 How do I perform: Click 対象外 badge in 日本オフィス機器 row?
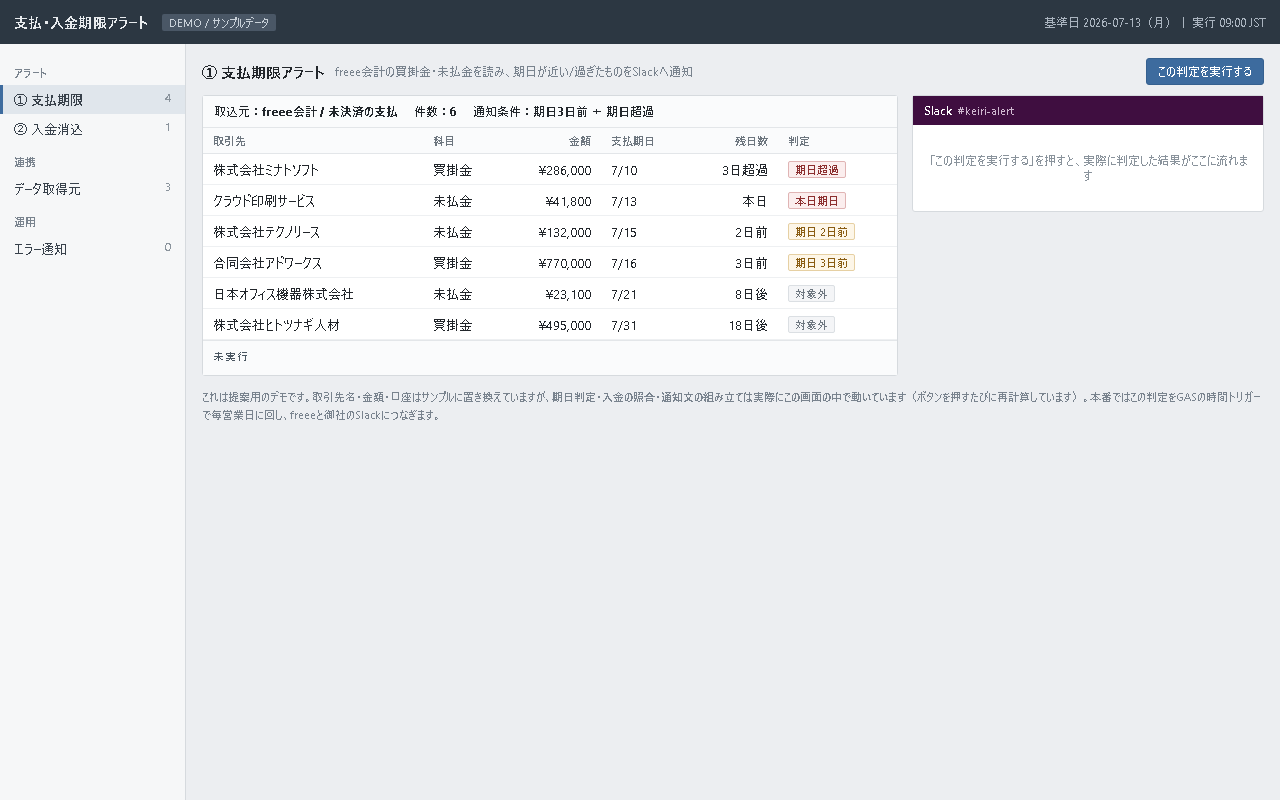(811, 294)
